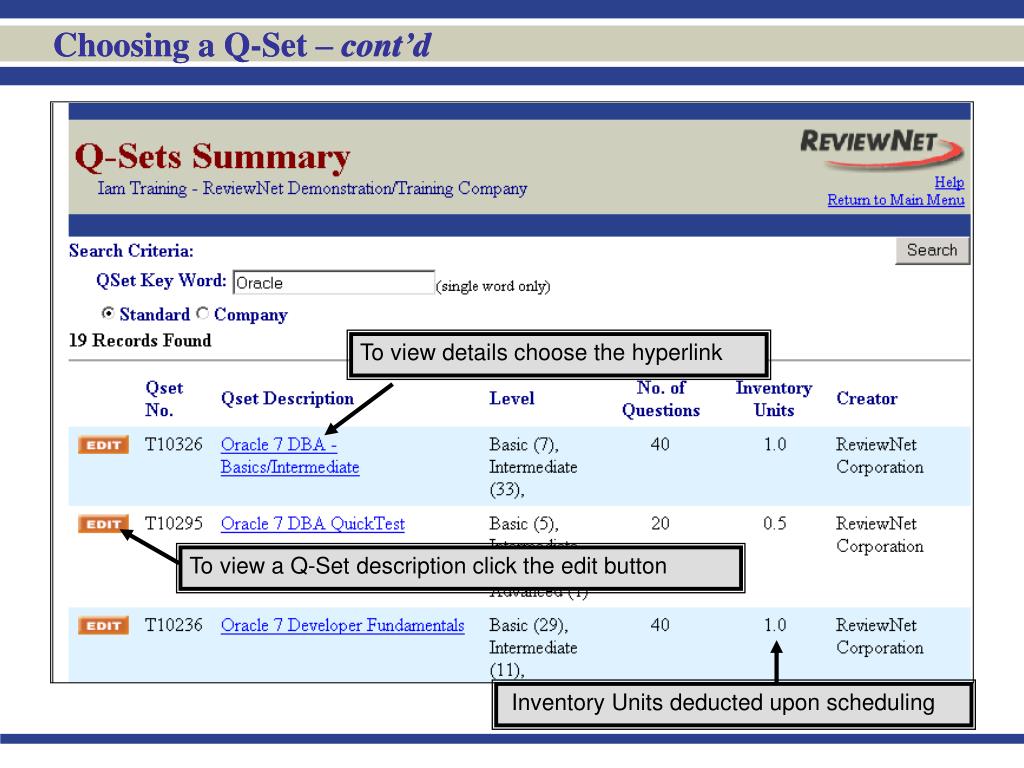This screenshot has height=768, width=1024.
Task: Click Qset number T10326
Action: point(174,445)
